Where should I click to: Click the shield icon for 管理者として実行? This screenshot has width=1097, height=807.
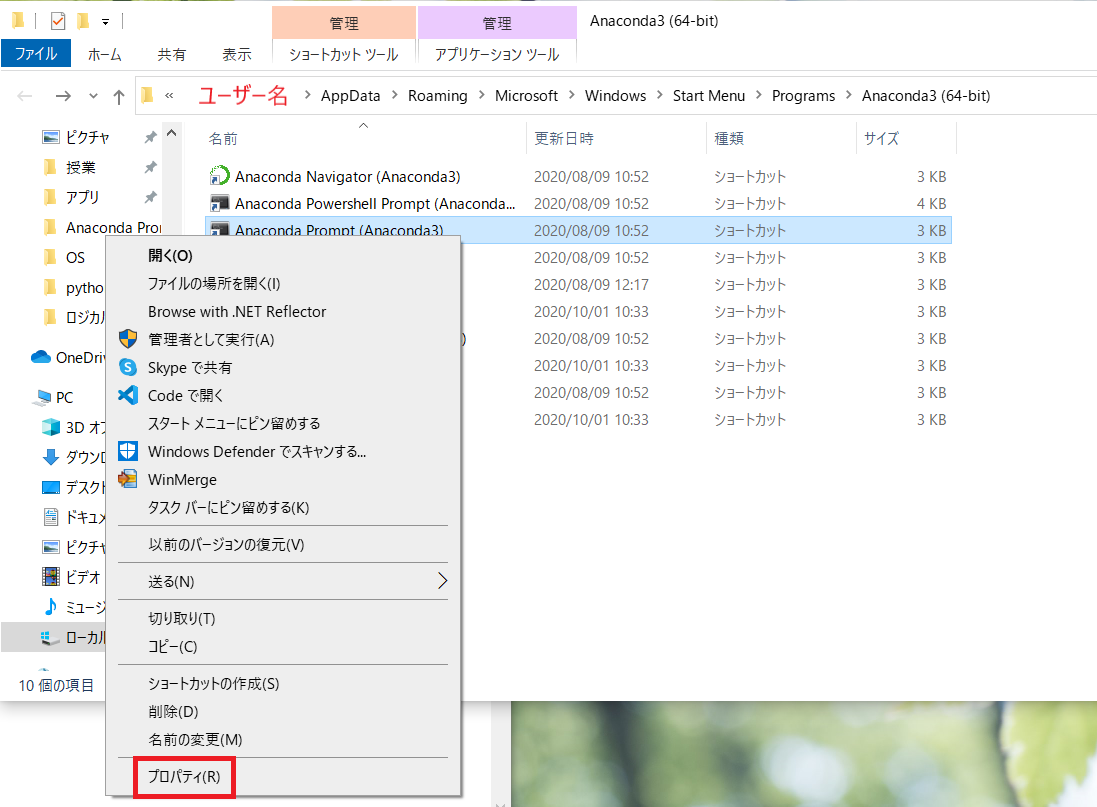click(x=128, y=339)
